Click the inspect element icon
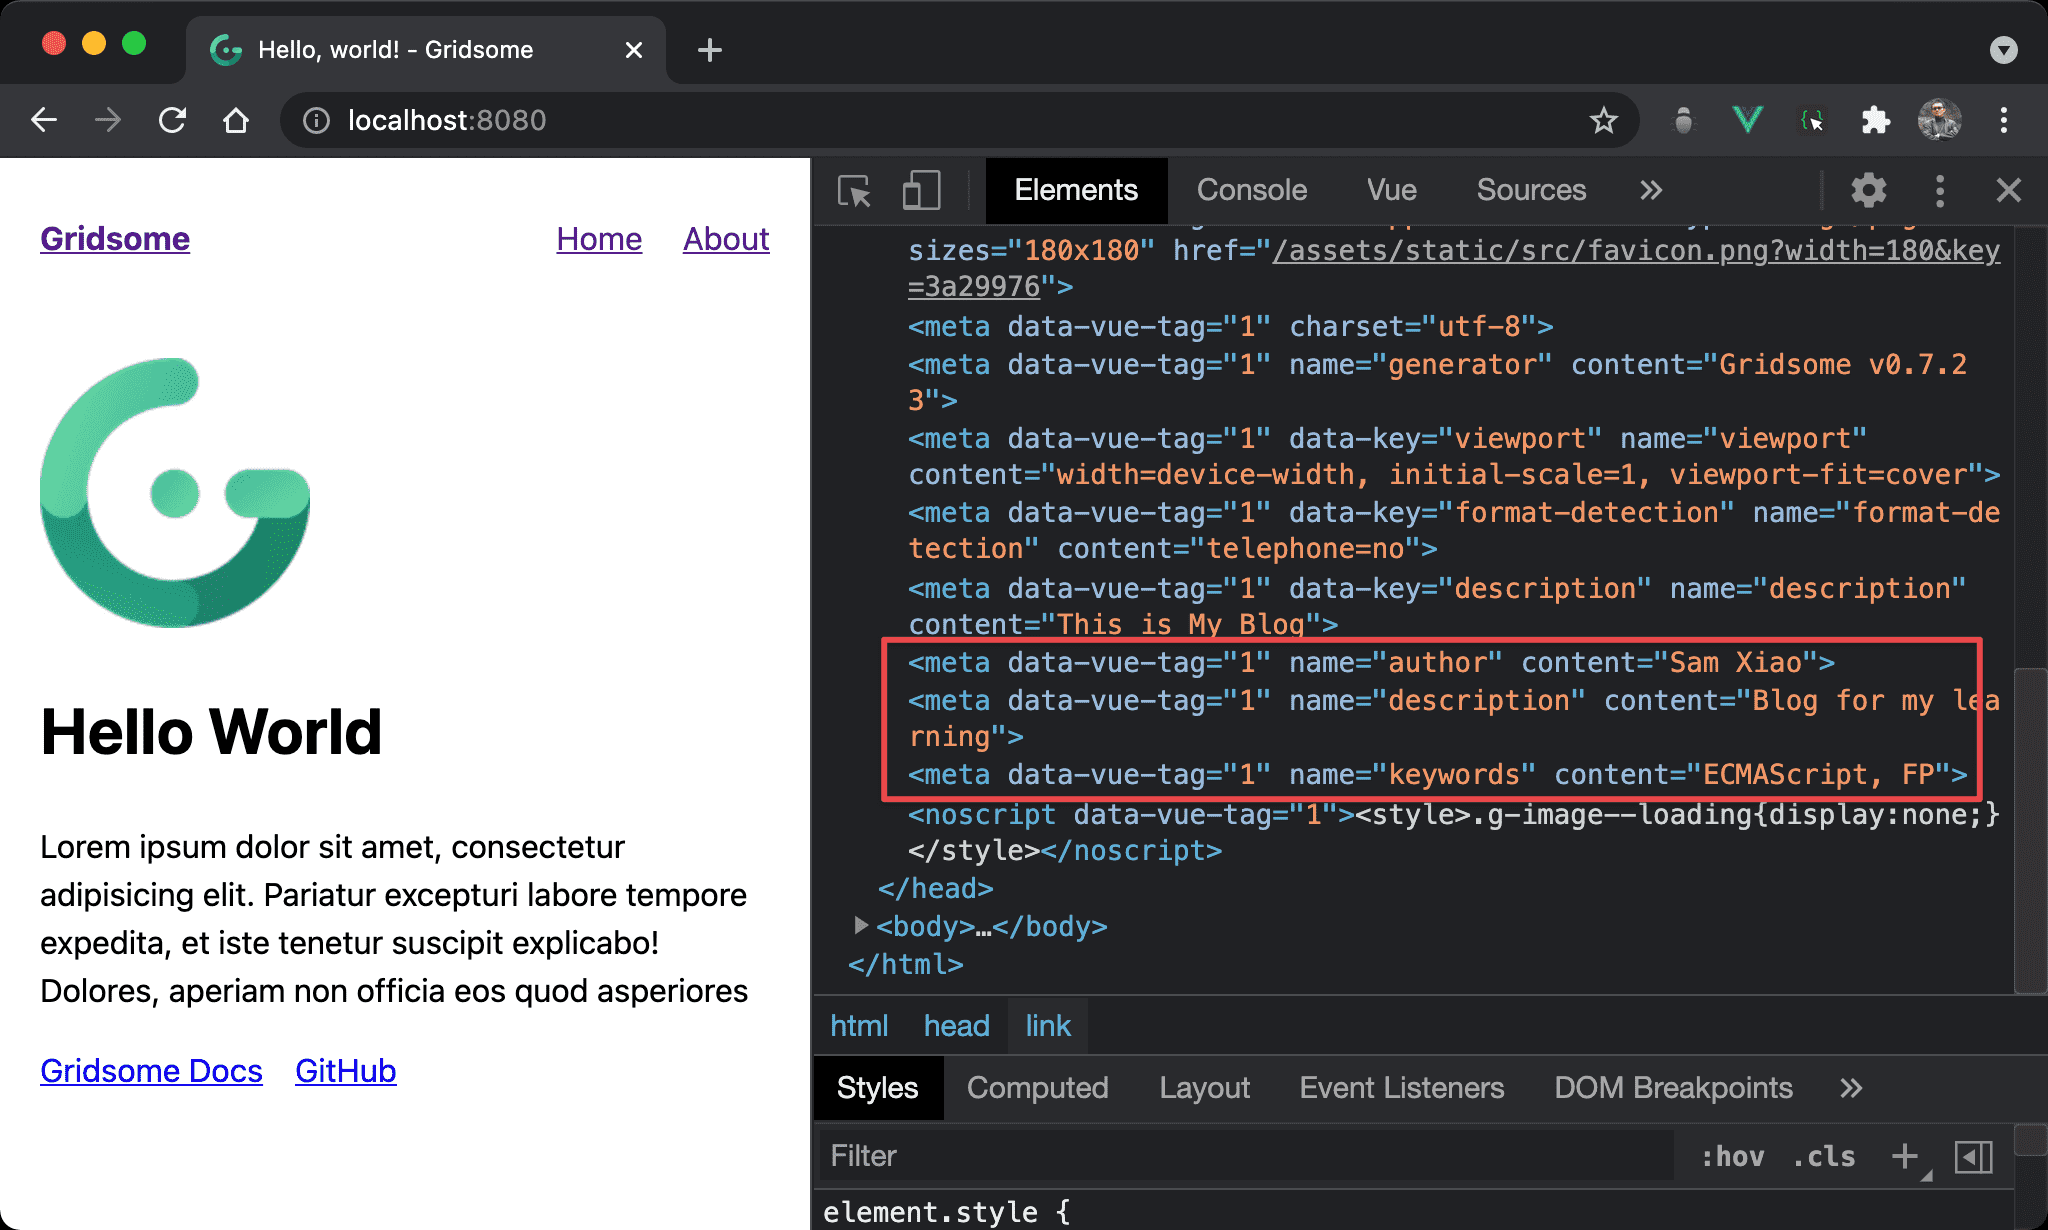Screen dimensions: 2048x1230 (853, 189)
